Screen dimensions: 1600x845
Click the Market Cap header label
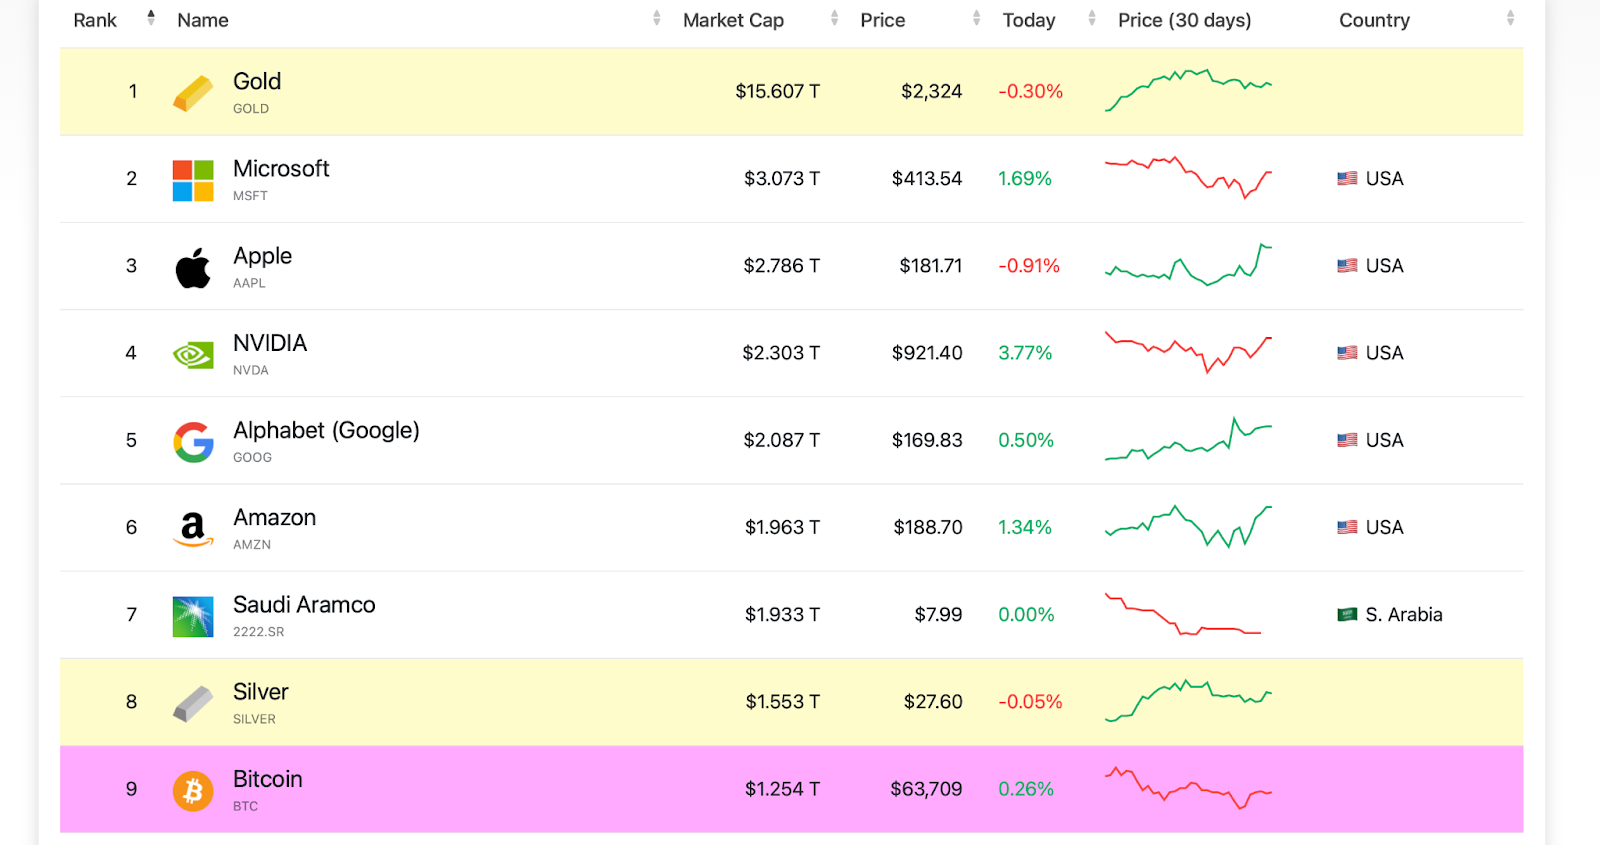(x=733, y=20)
